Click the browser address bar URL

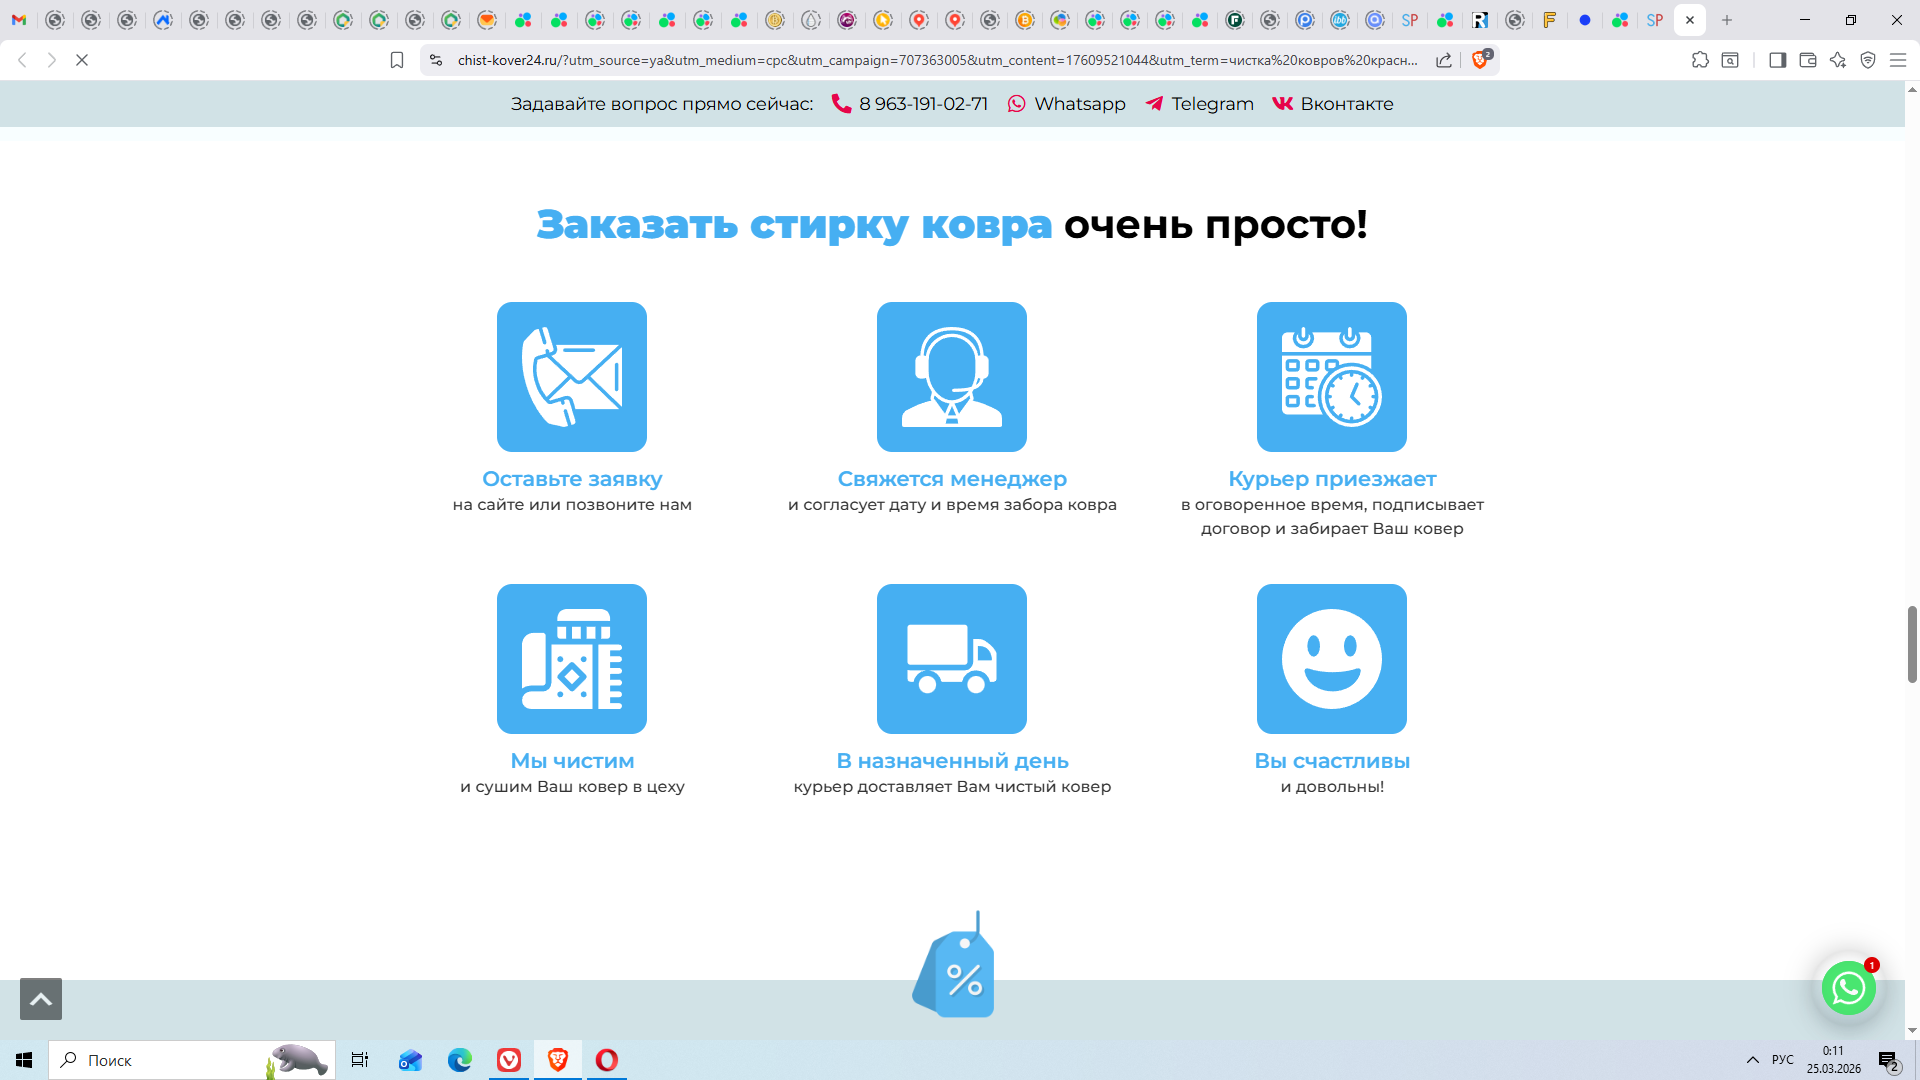936,60
